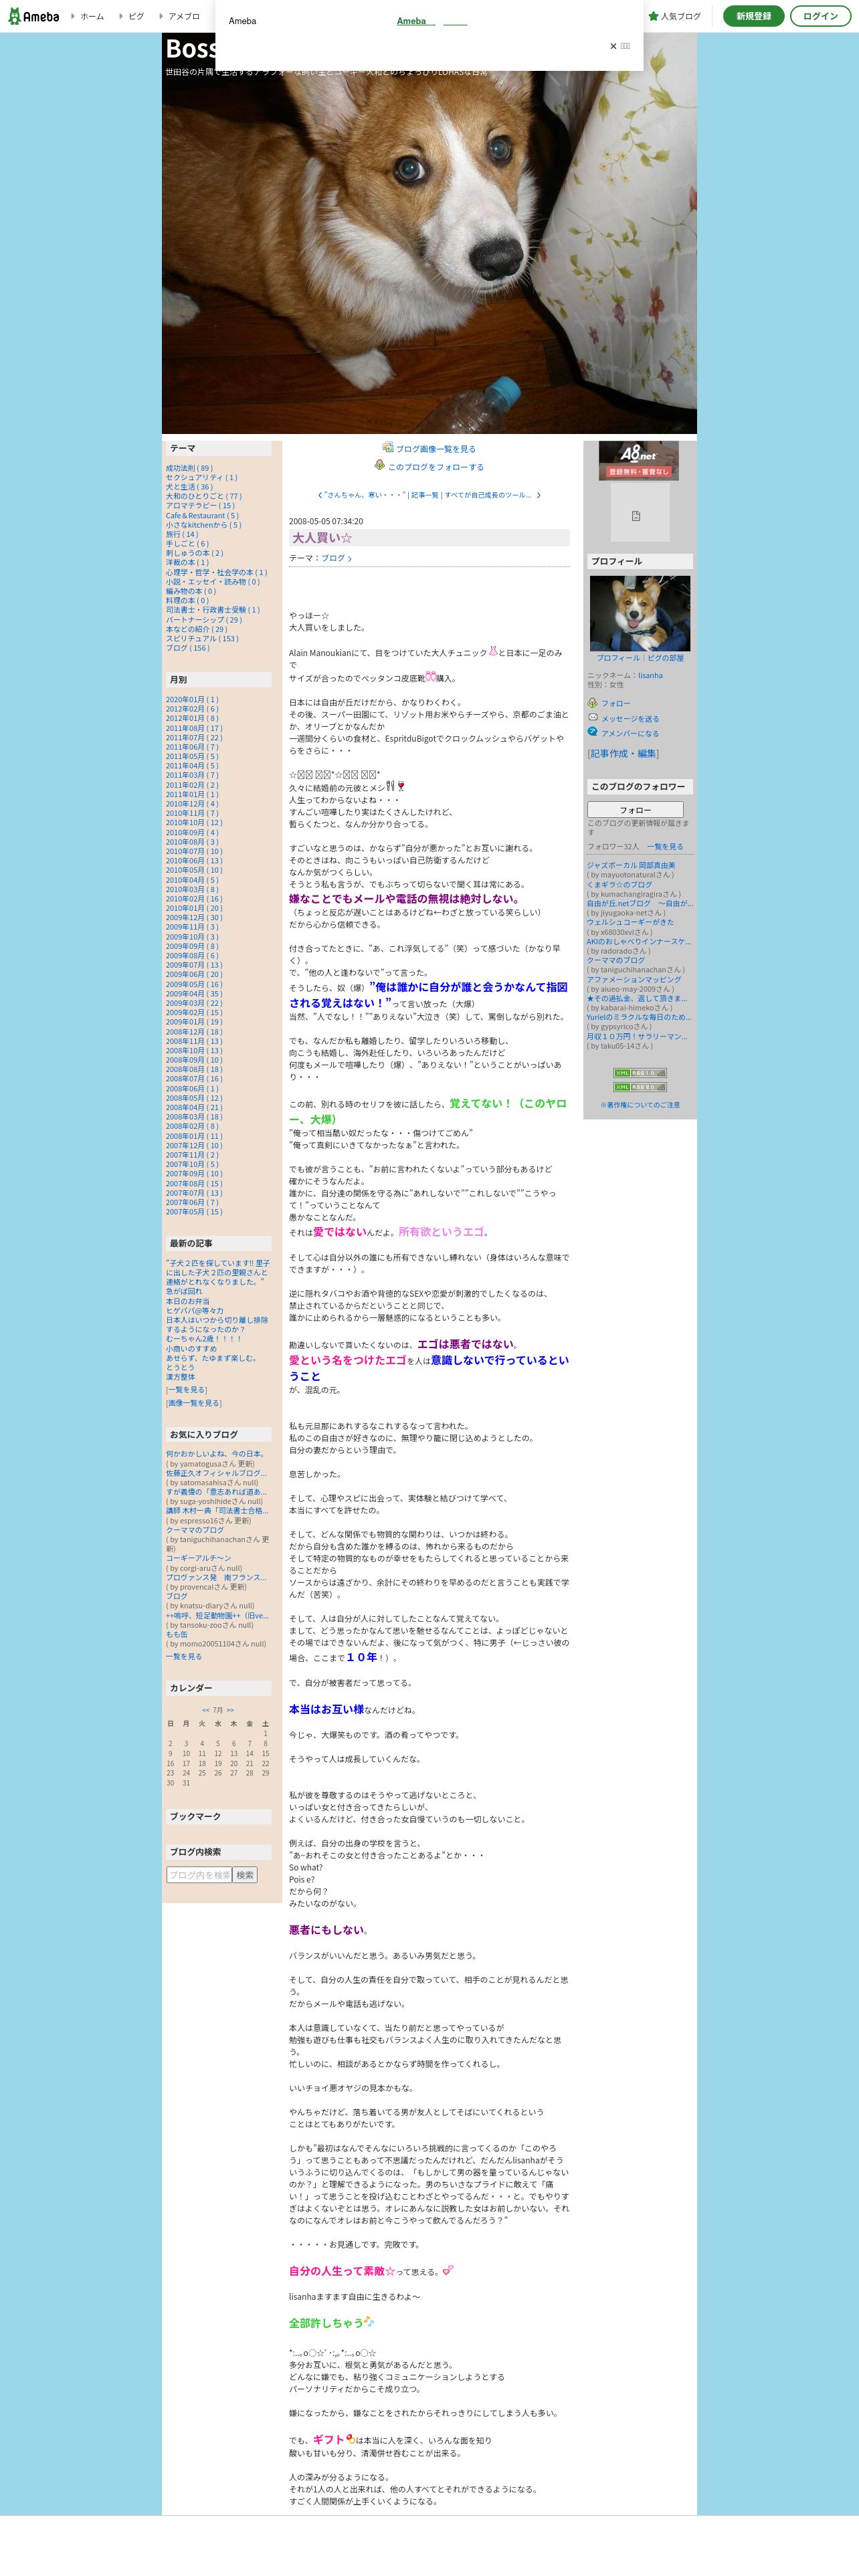Open favorite blog もも缶

click(x=176, y=1634)
